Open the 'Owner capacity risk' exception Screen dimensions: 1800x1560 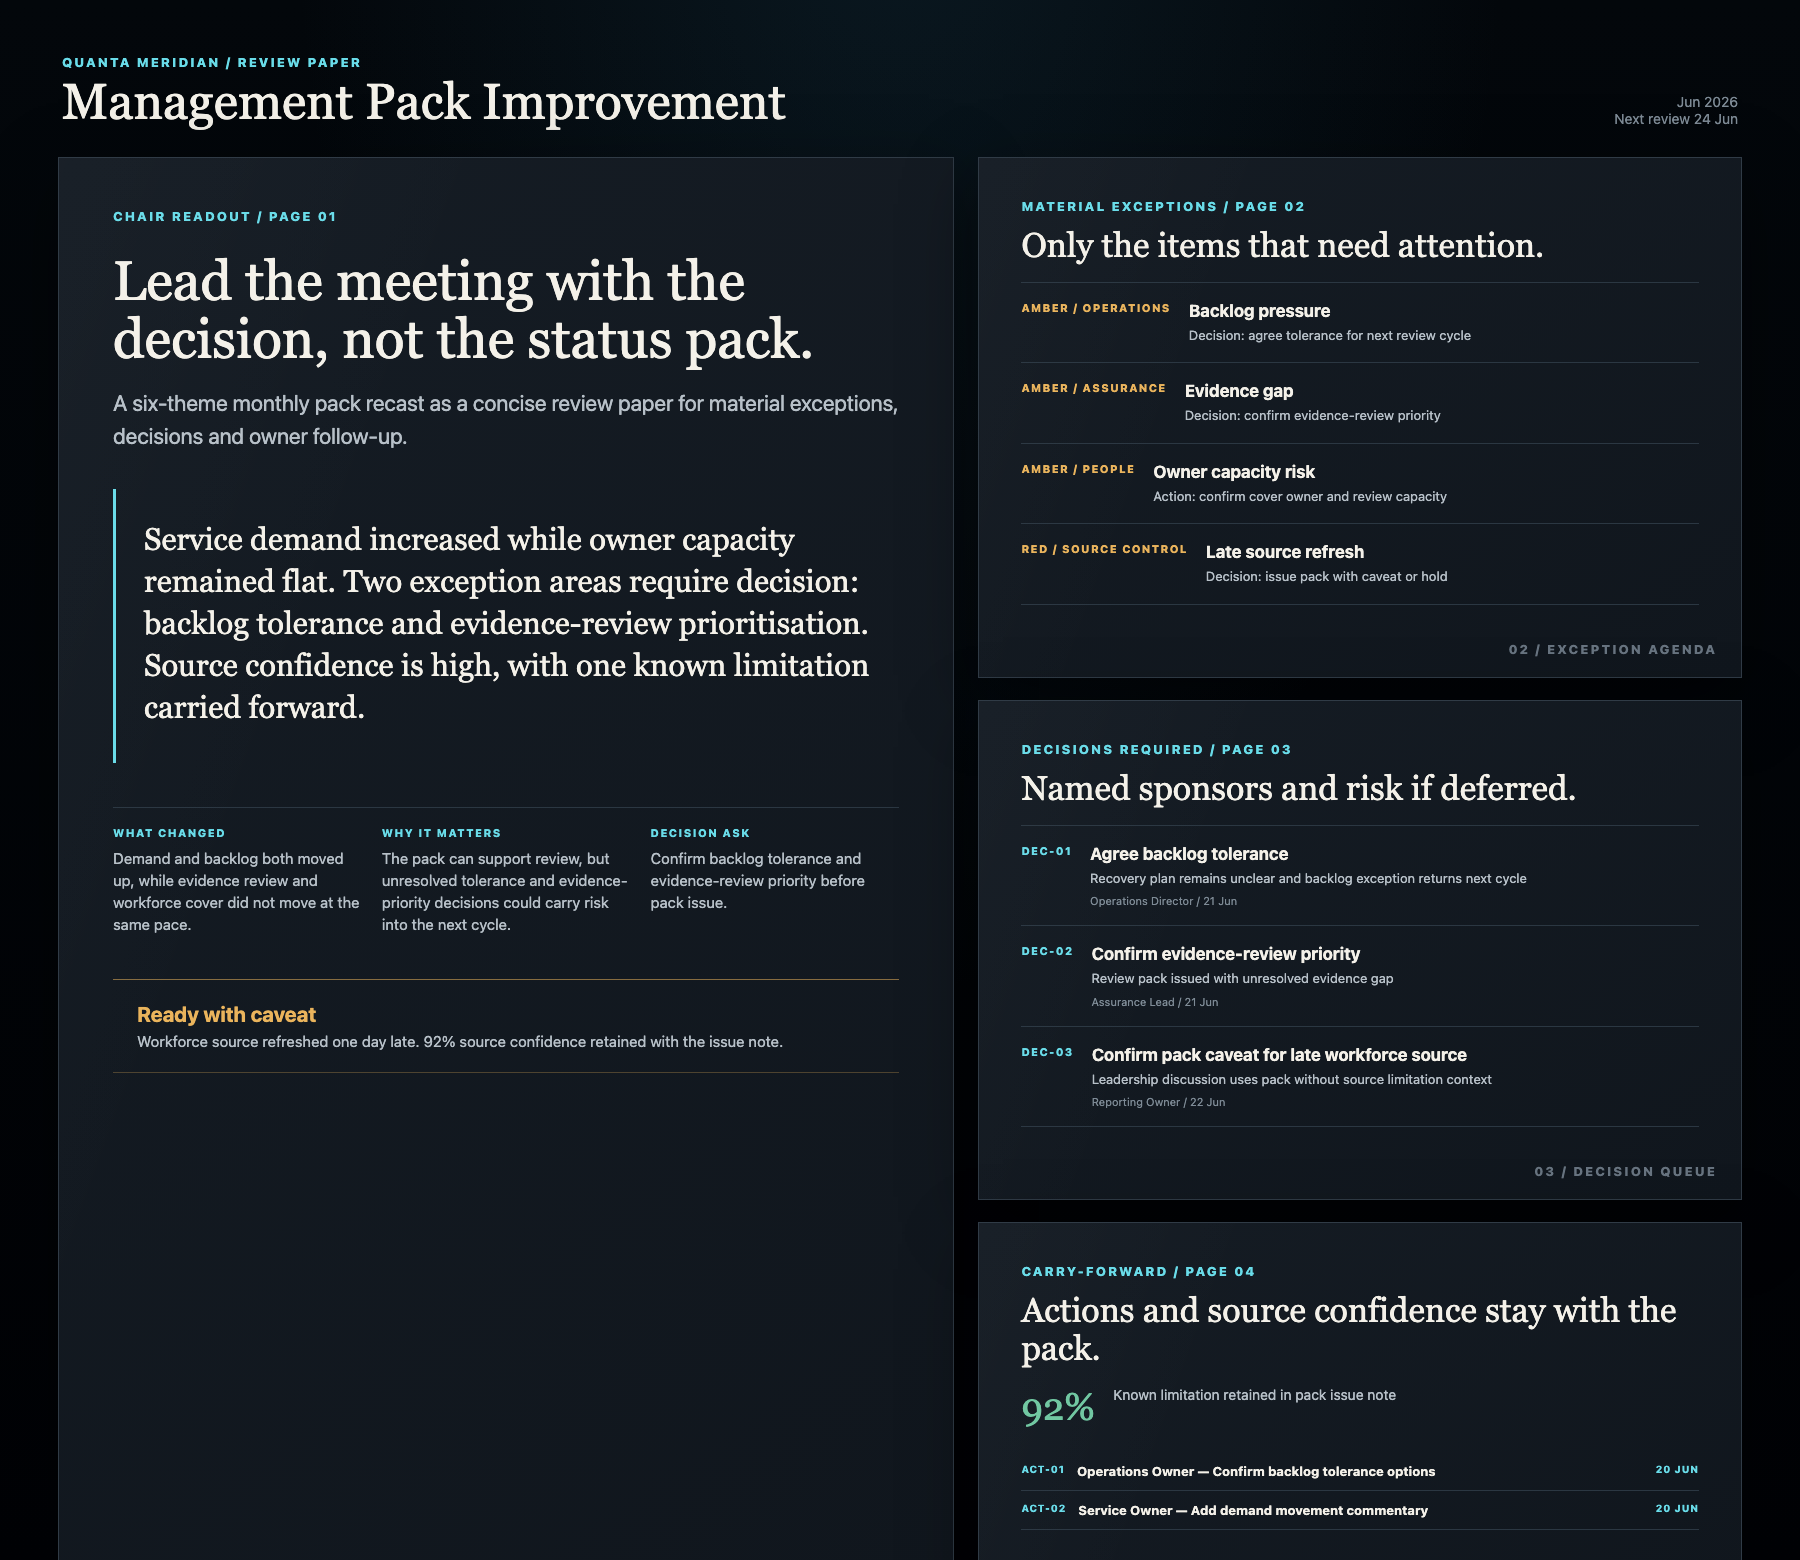1360,483
